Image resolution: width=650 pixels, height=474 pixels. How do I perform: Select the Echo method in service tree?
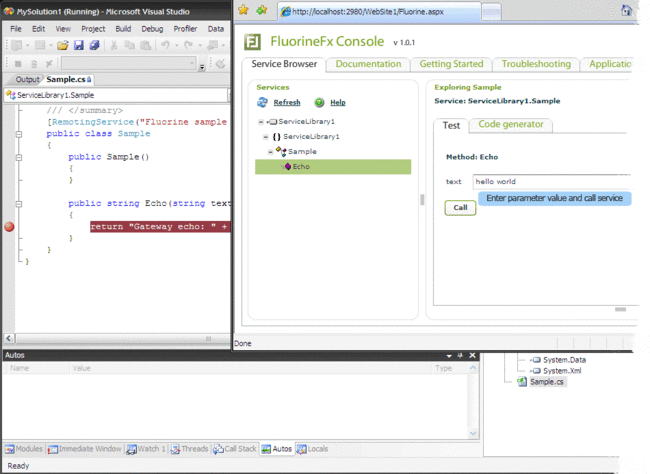click(x=333, y=167)
